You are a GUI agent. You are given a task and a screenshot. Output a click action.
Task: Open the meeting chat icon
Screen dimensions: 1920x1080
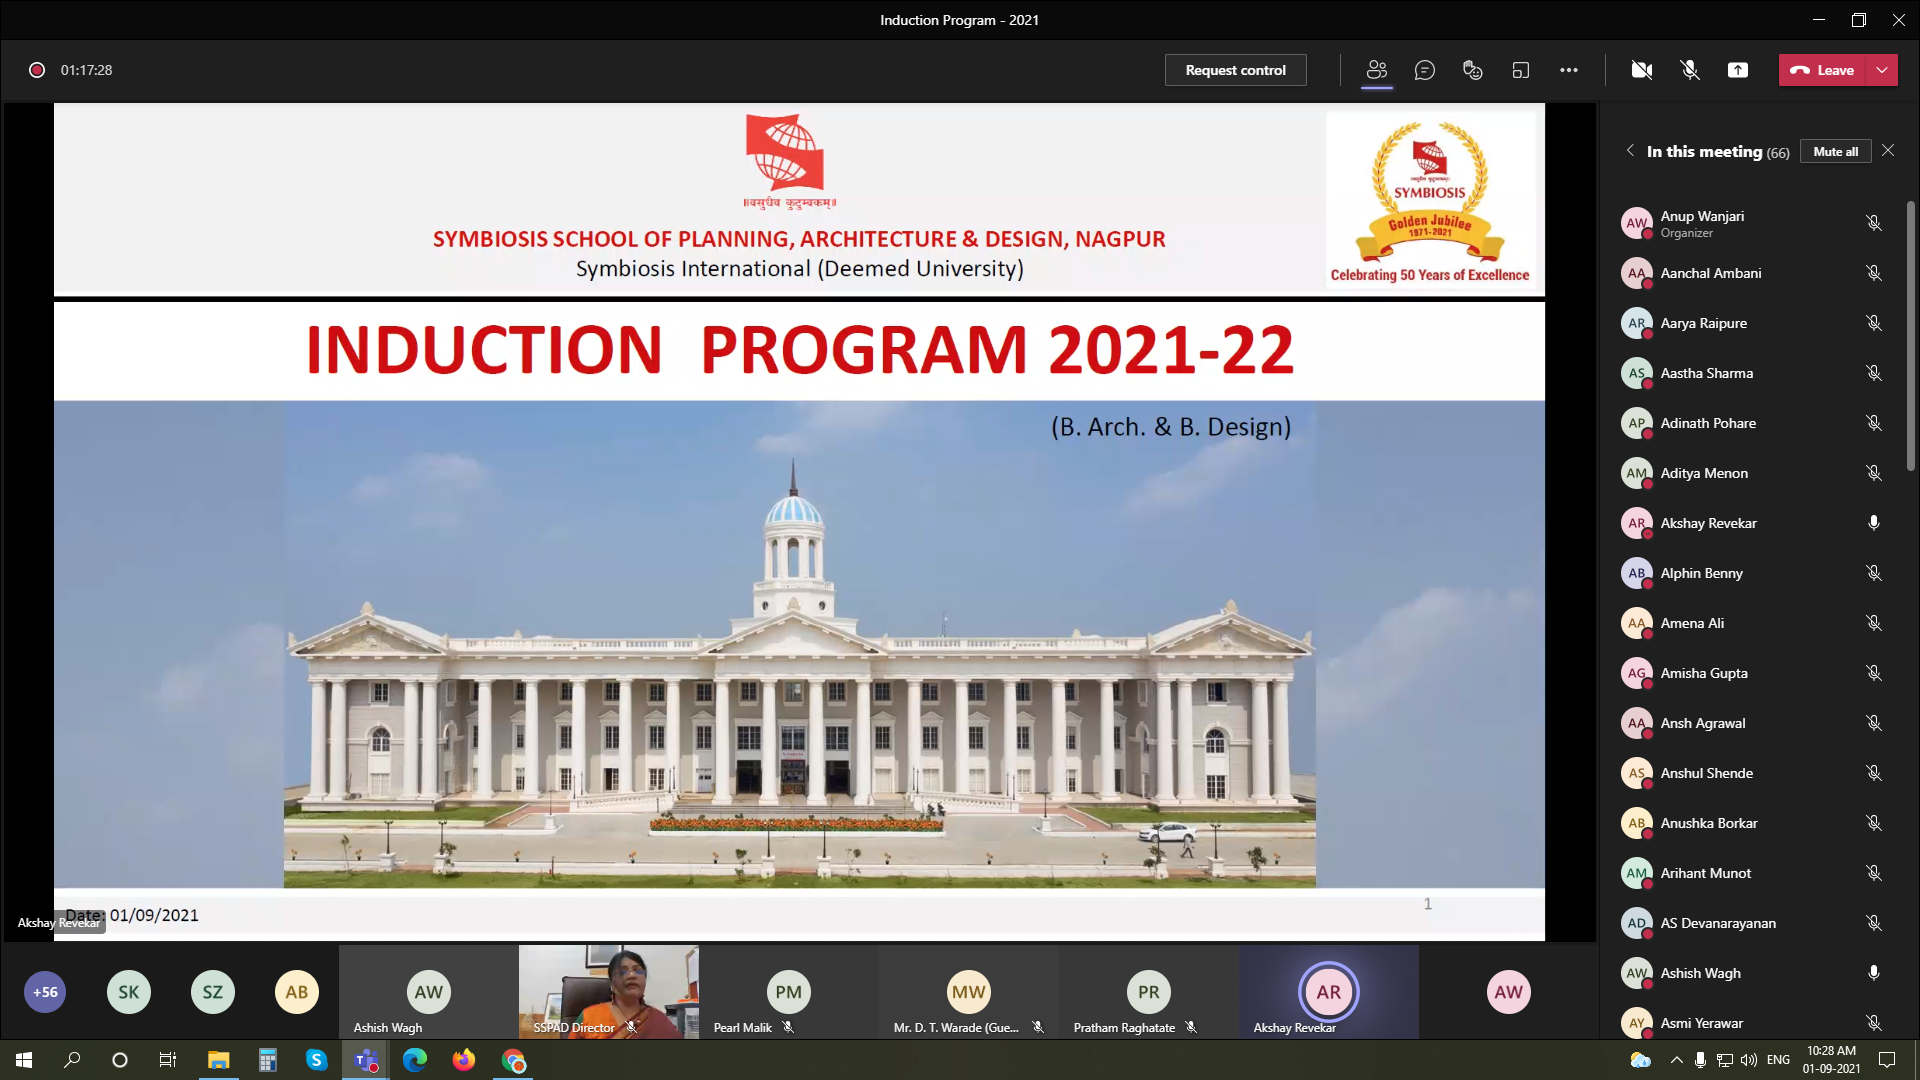[x=1425, y=70]
